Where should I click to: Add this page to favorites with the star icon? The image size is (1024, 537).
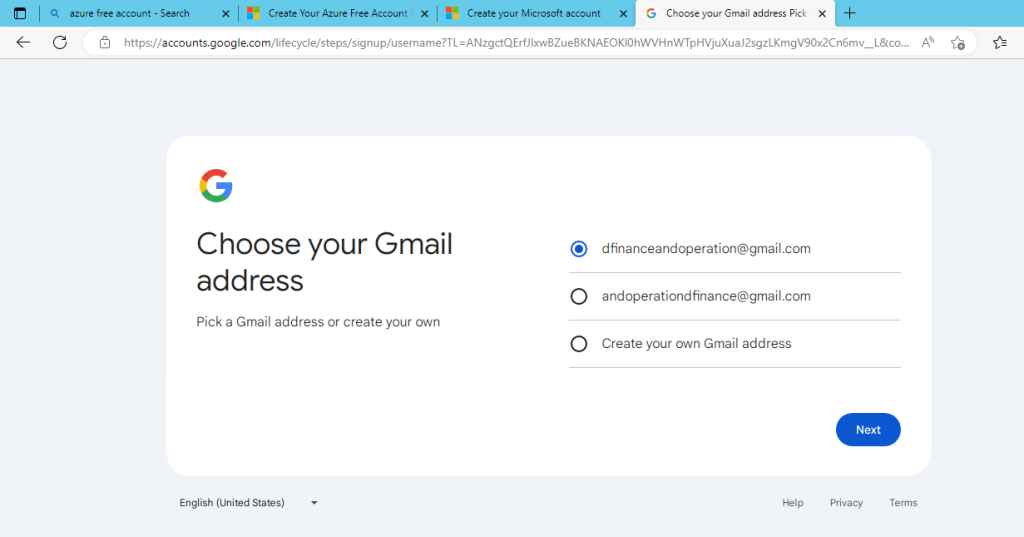click(x=957, y=43)
